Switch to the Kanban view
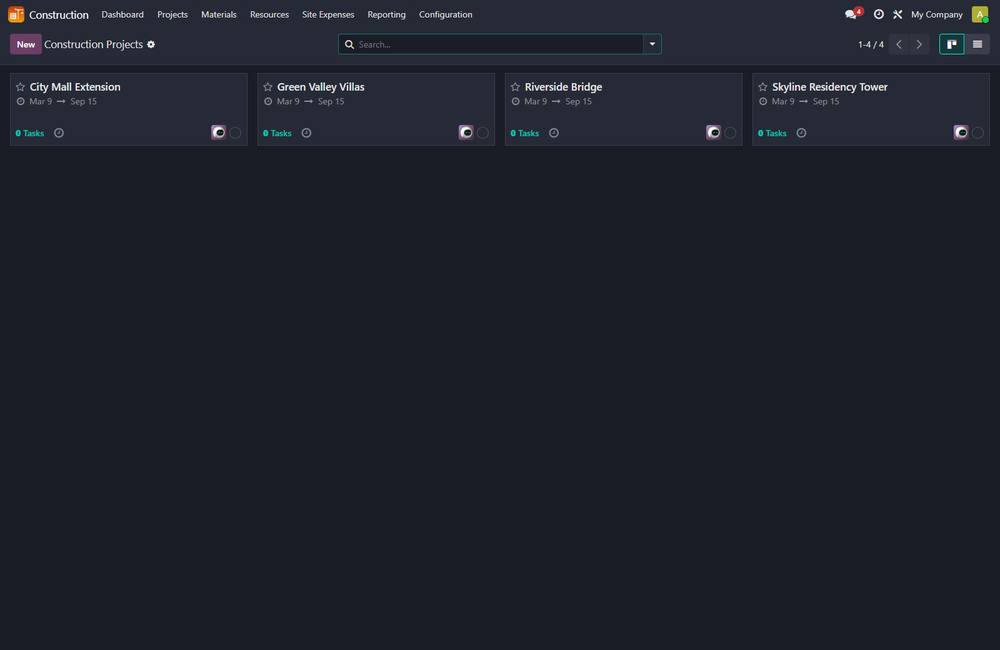This screenshot has width=1000, height=650. click(x=952, y=44)
